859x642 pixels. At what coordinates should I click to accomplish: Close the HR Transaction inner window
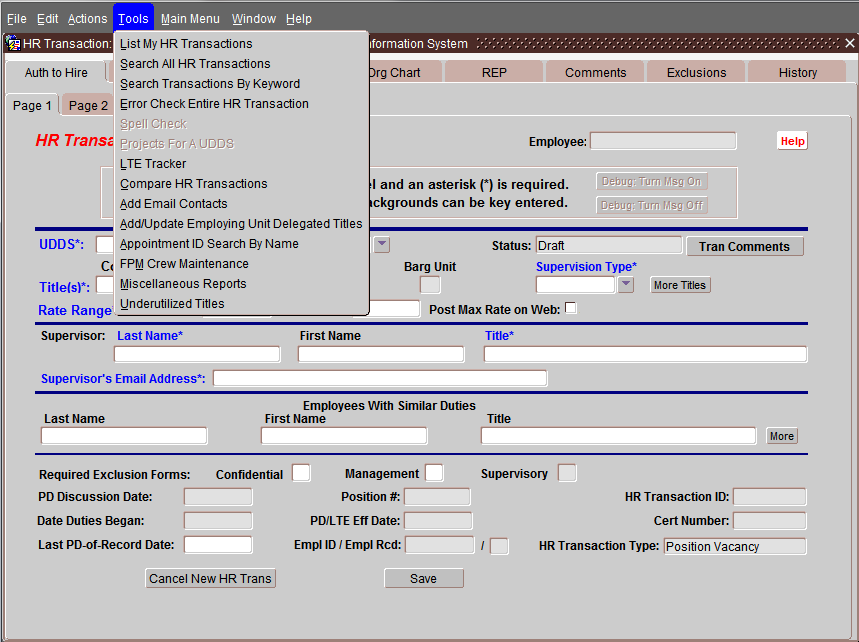click(x=849, y=43)
